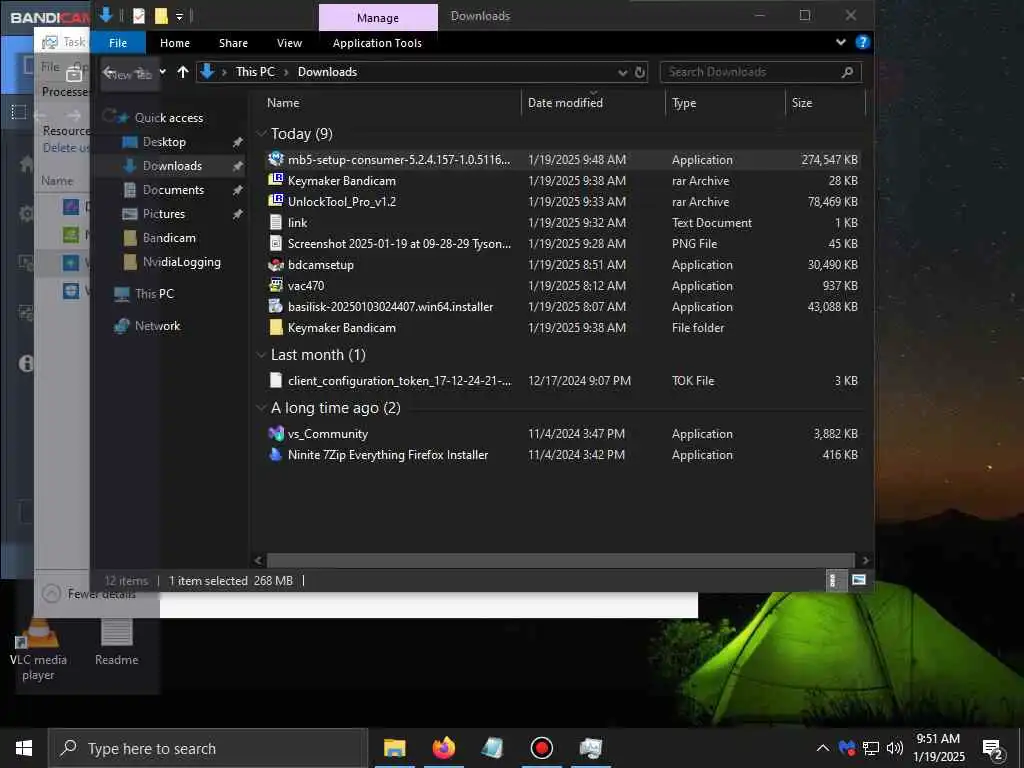This screenshot has width=1024, height=768.
Task: Select the Keymaker Bandicam file folder icon
Action: tap(276, 327)
